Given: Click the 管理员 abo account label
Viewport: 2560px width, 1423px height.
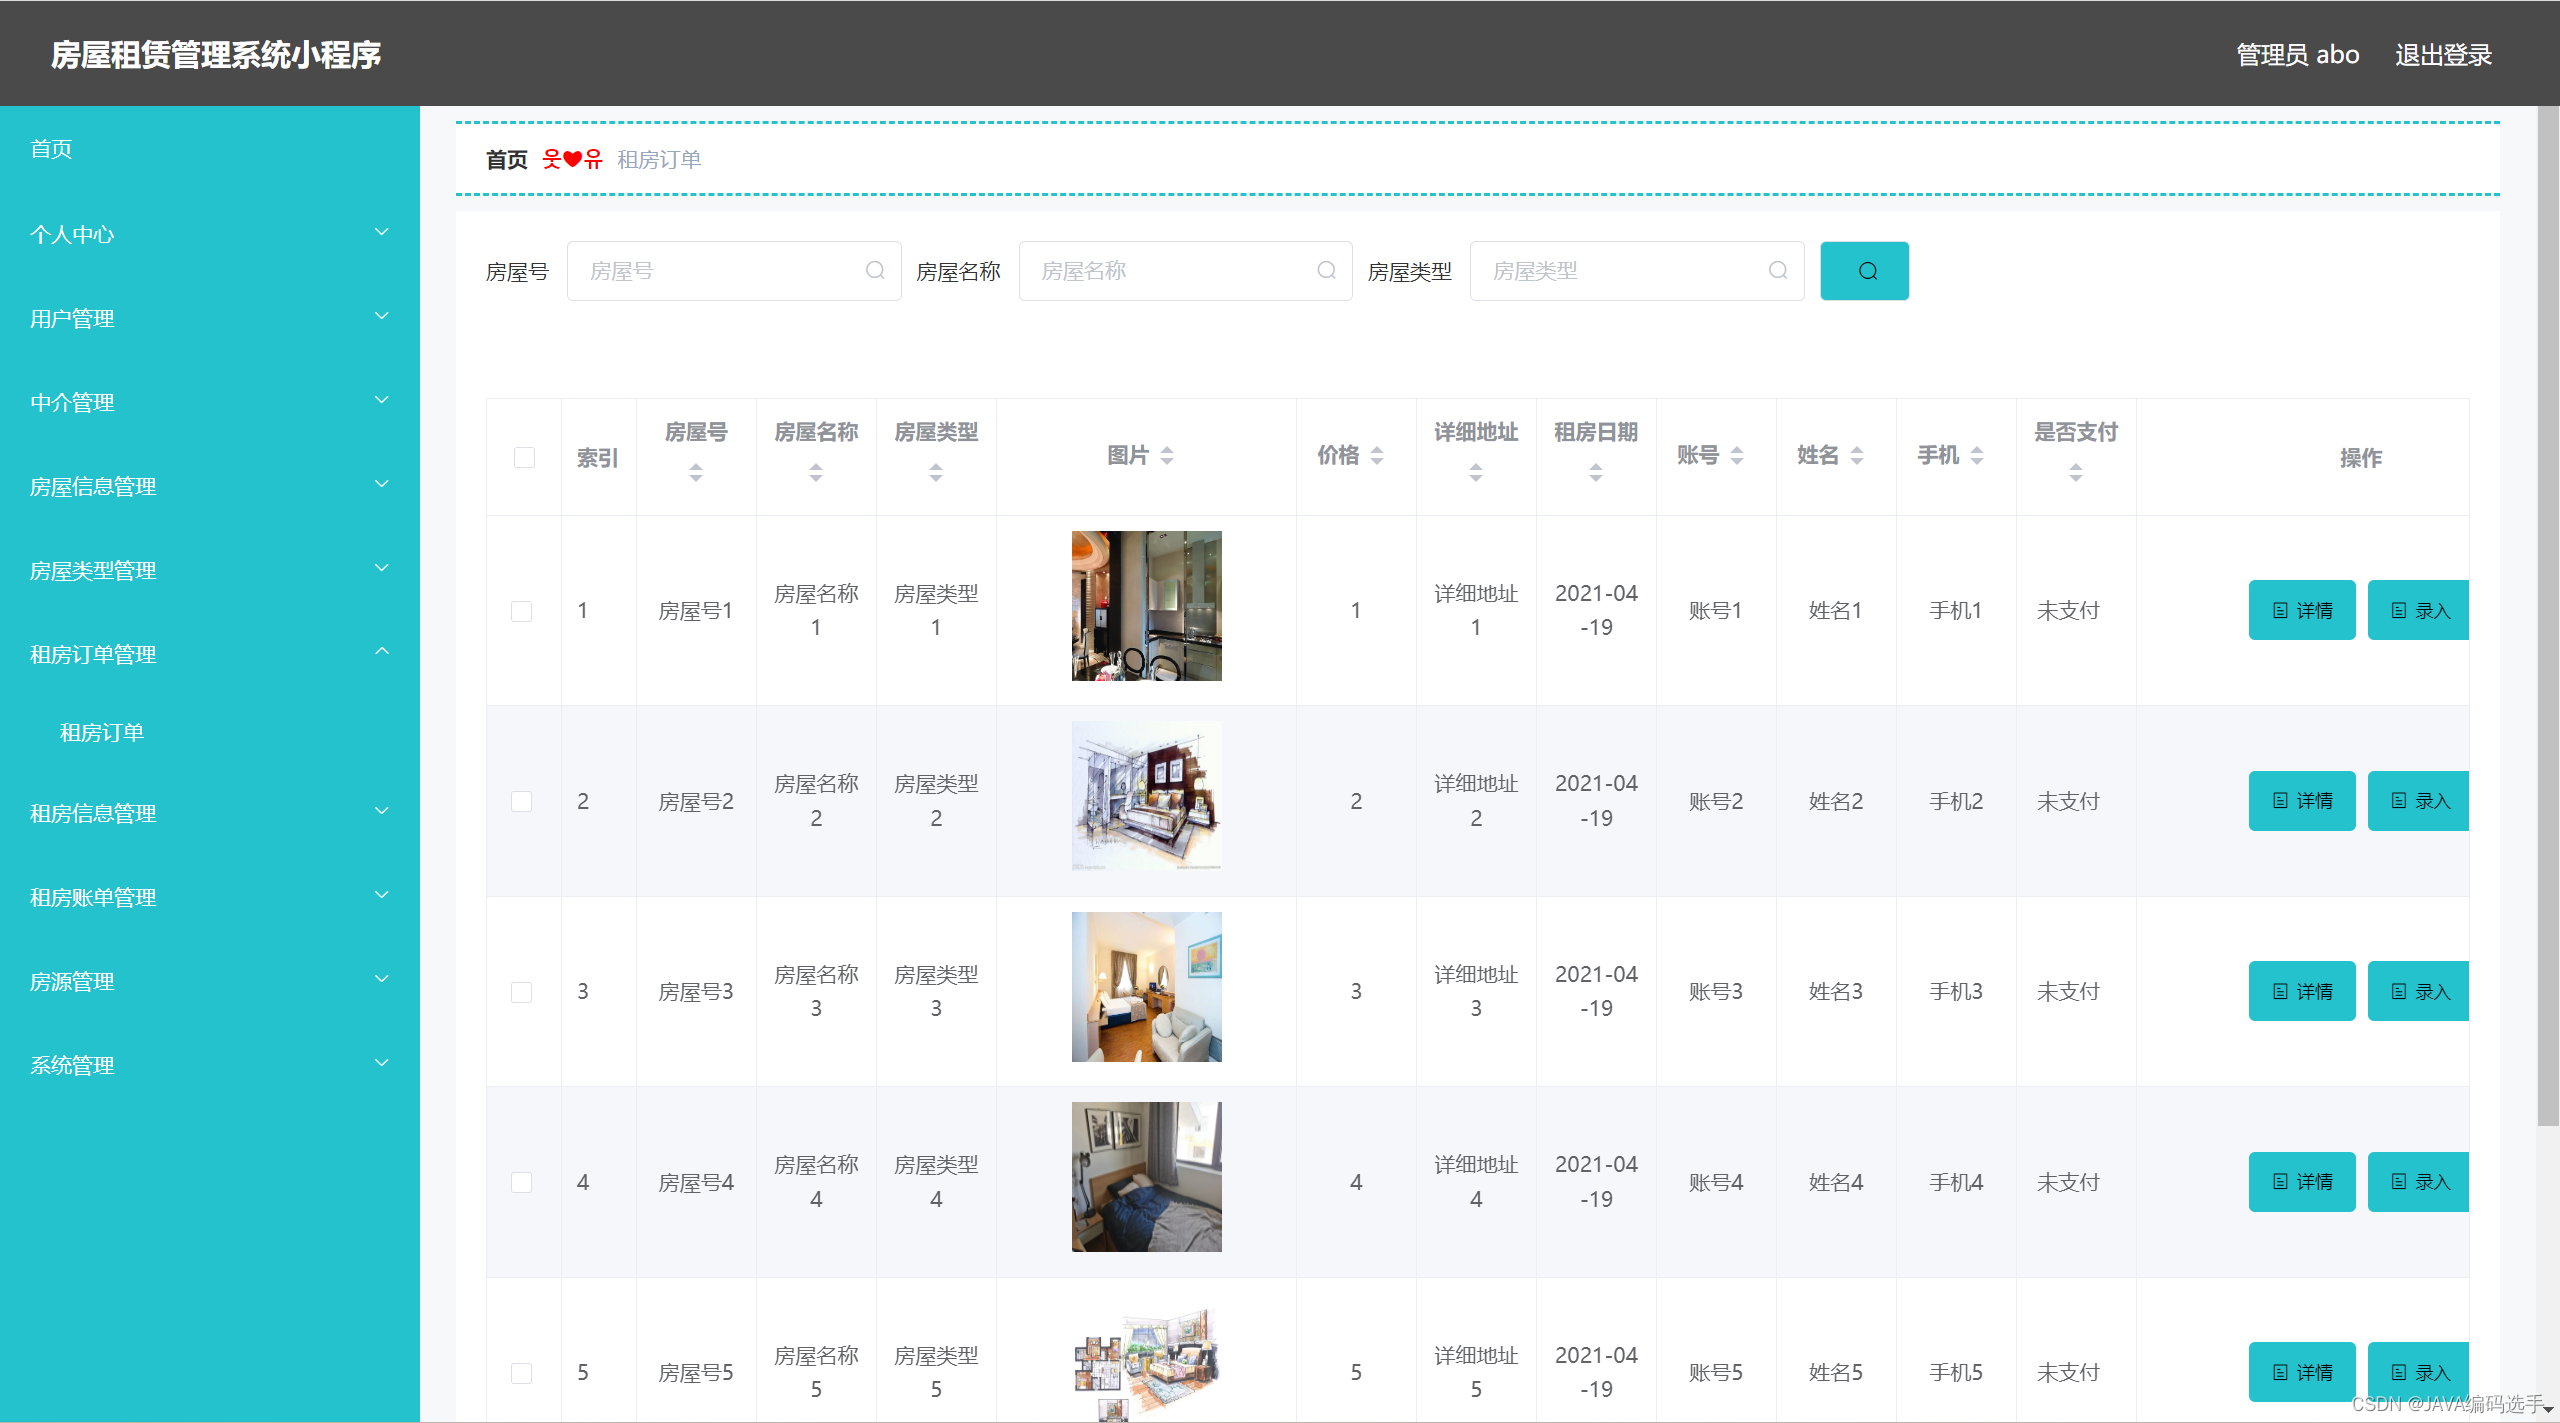Looking at the screenshot, I should pos(2298,55).
